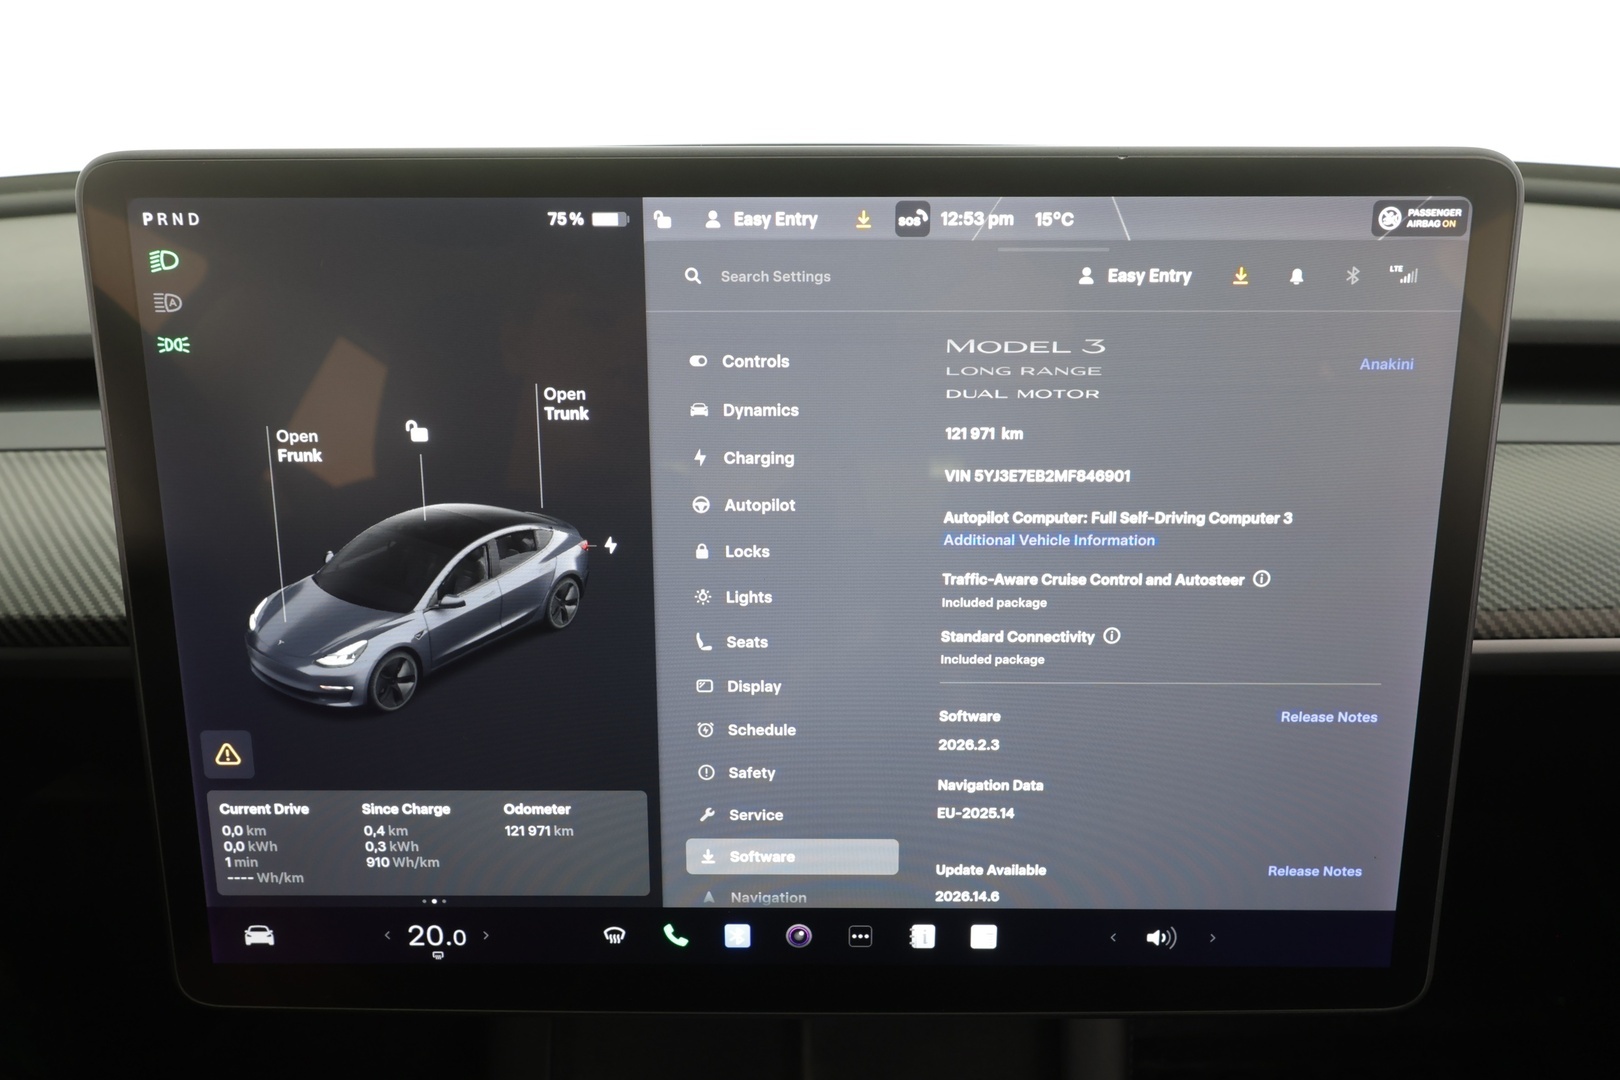Increase cabin temperature with right arrow
Screen dimensions: 1620x1080
(x=486, y=936)
